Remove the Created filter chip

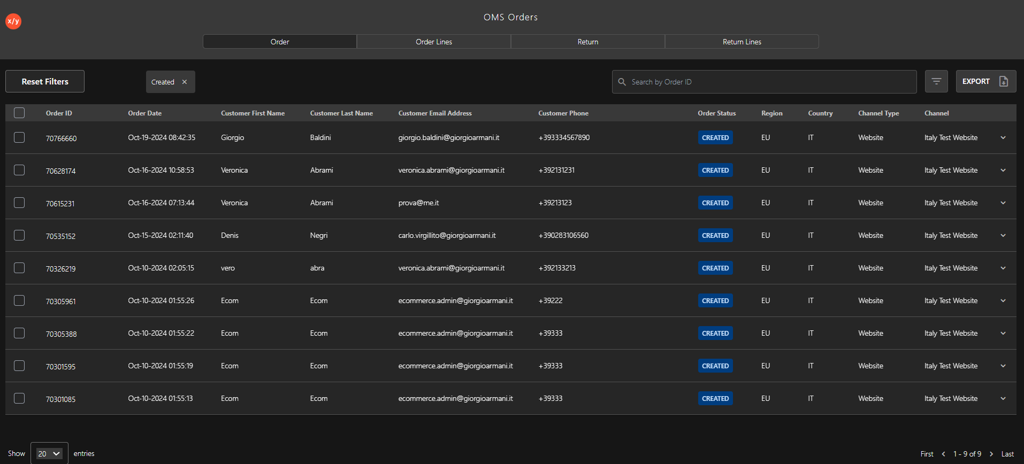[x=184, y=82]
